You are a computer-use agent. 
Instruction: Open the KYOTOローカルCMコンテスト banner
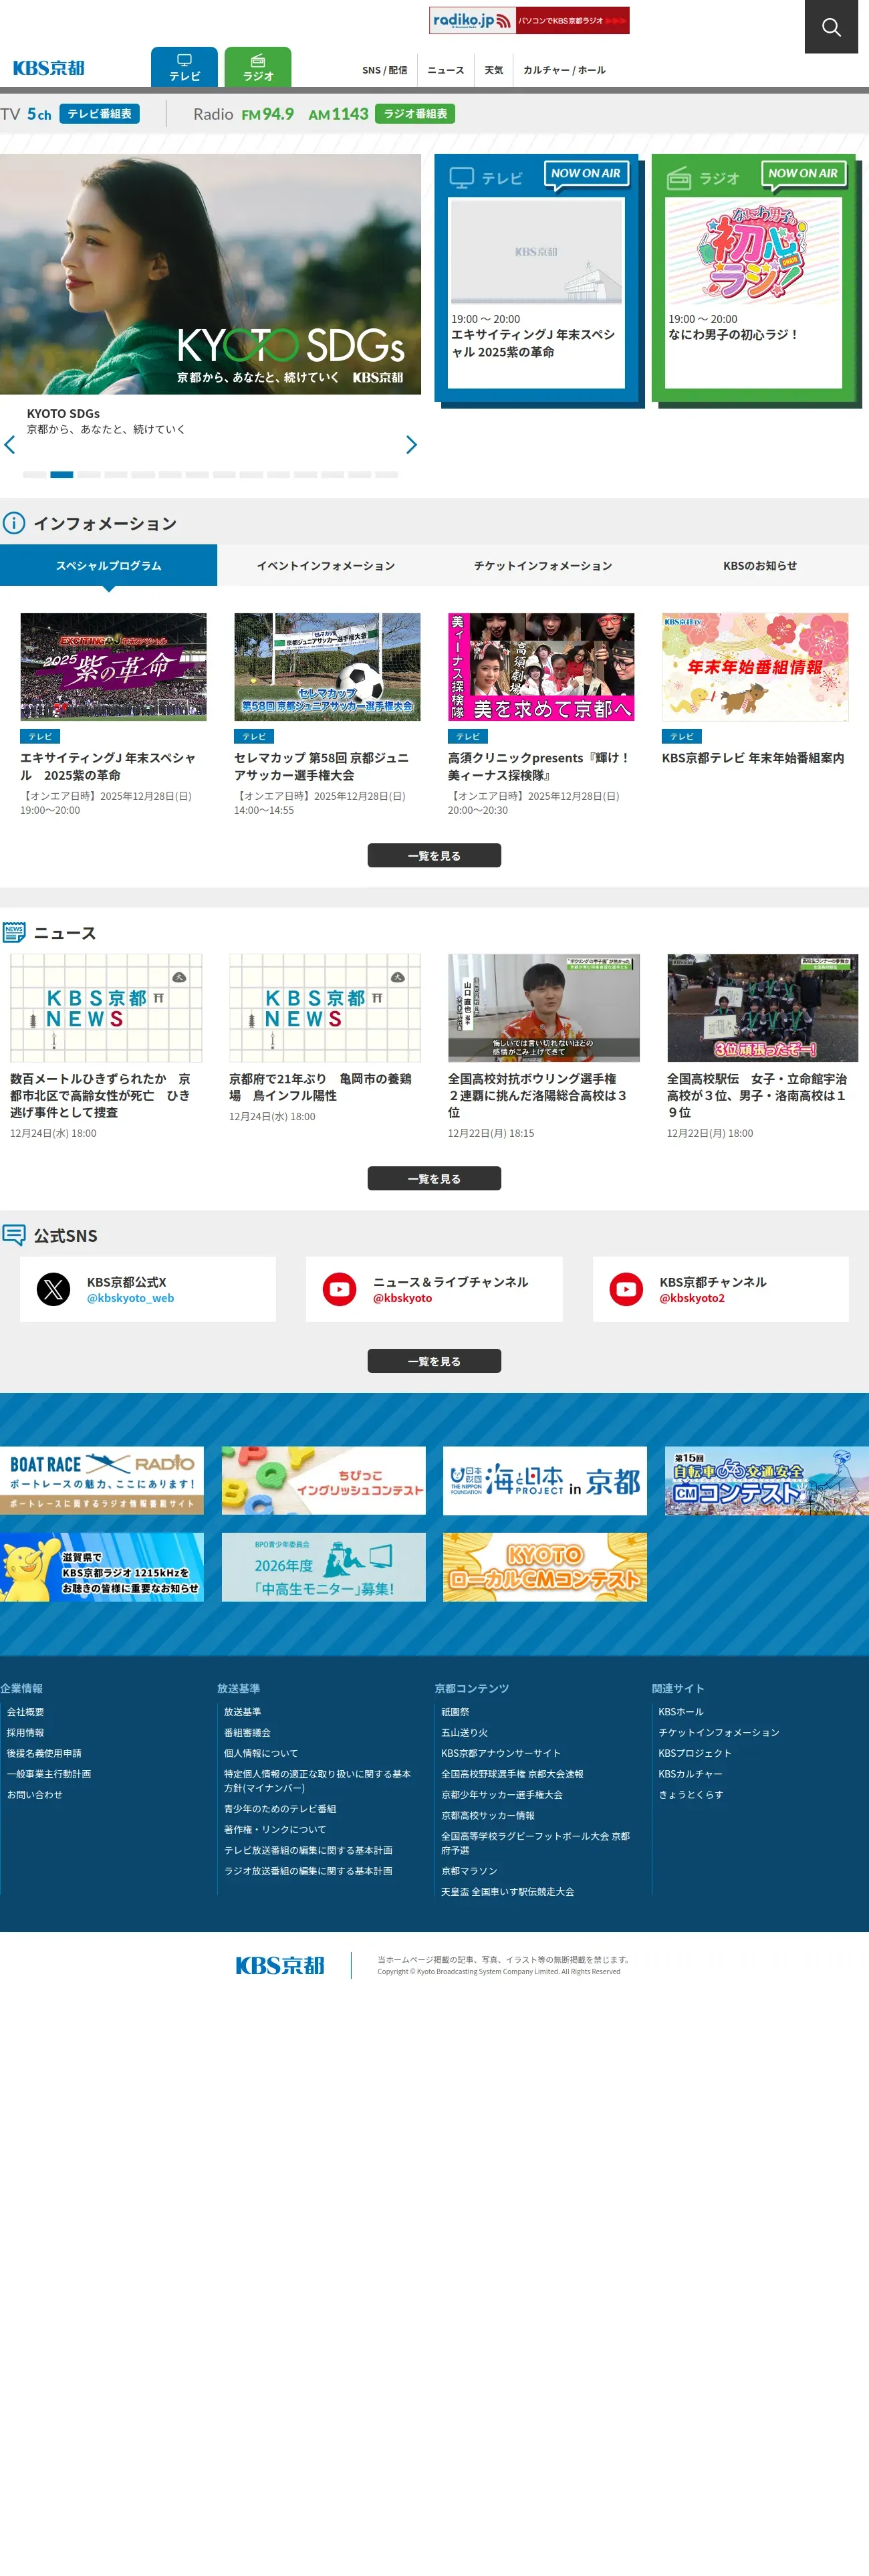click(545, 1567)
